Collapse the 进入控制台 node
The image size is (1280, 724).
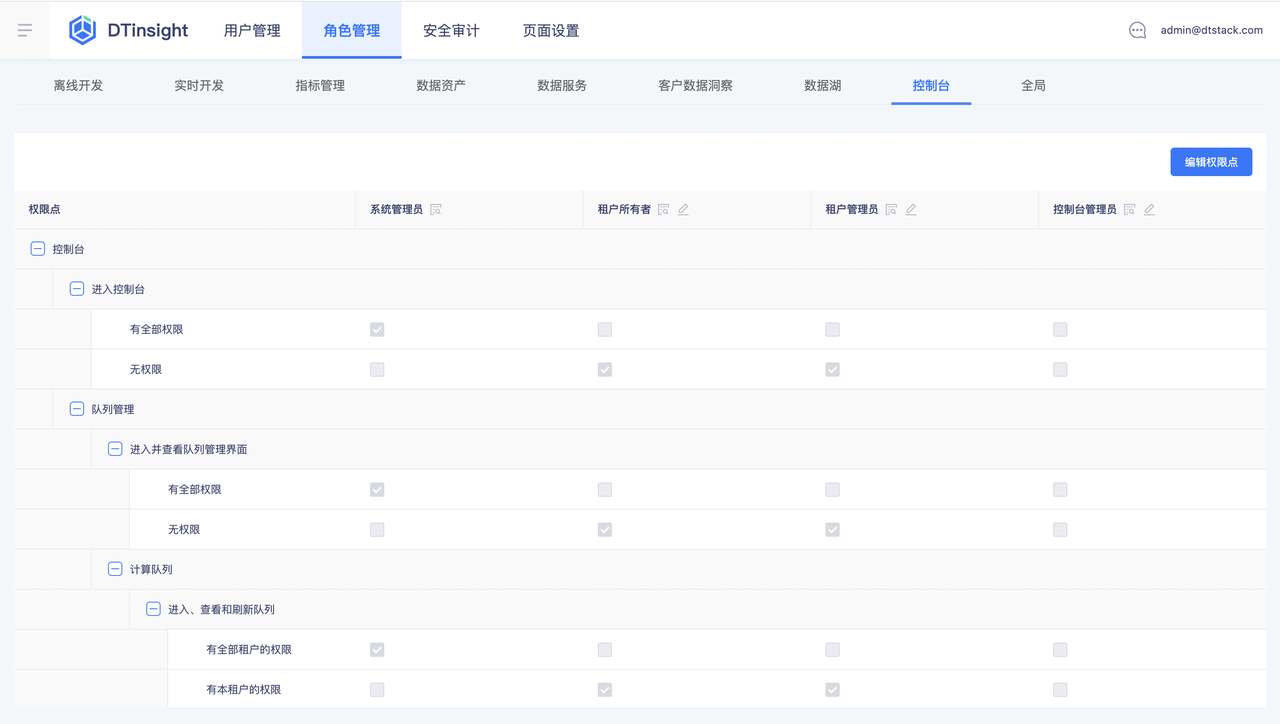[x=77, y=289]
